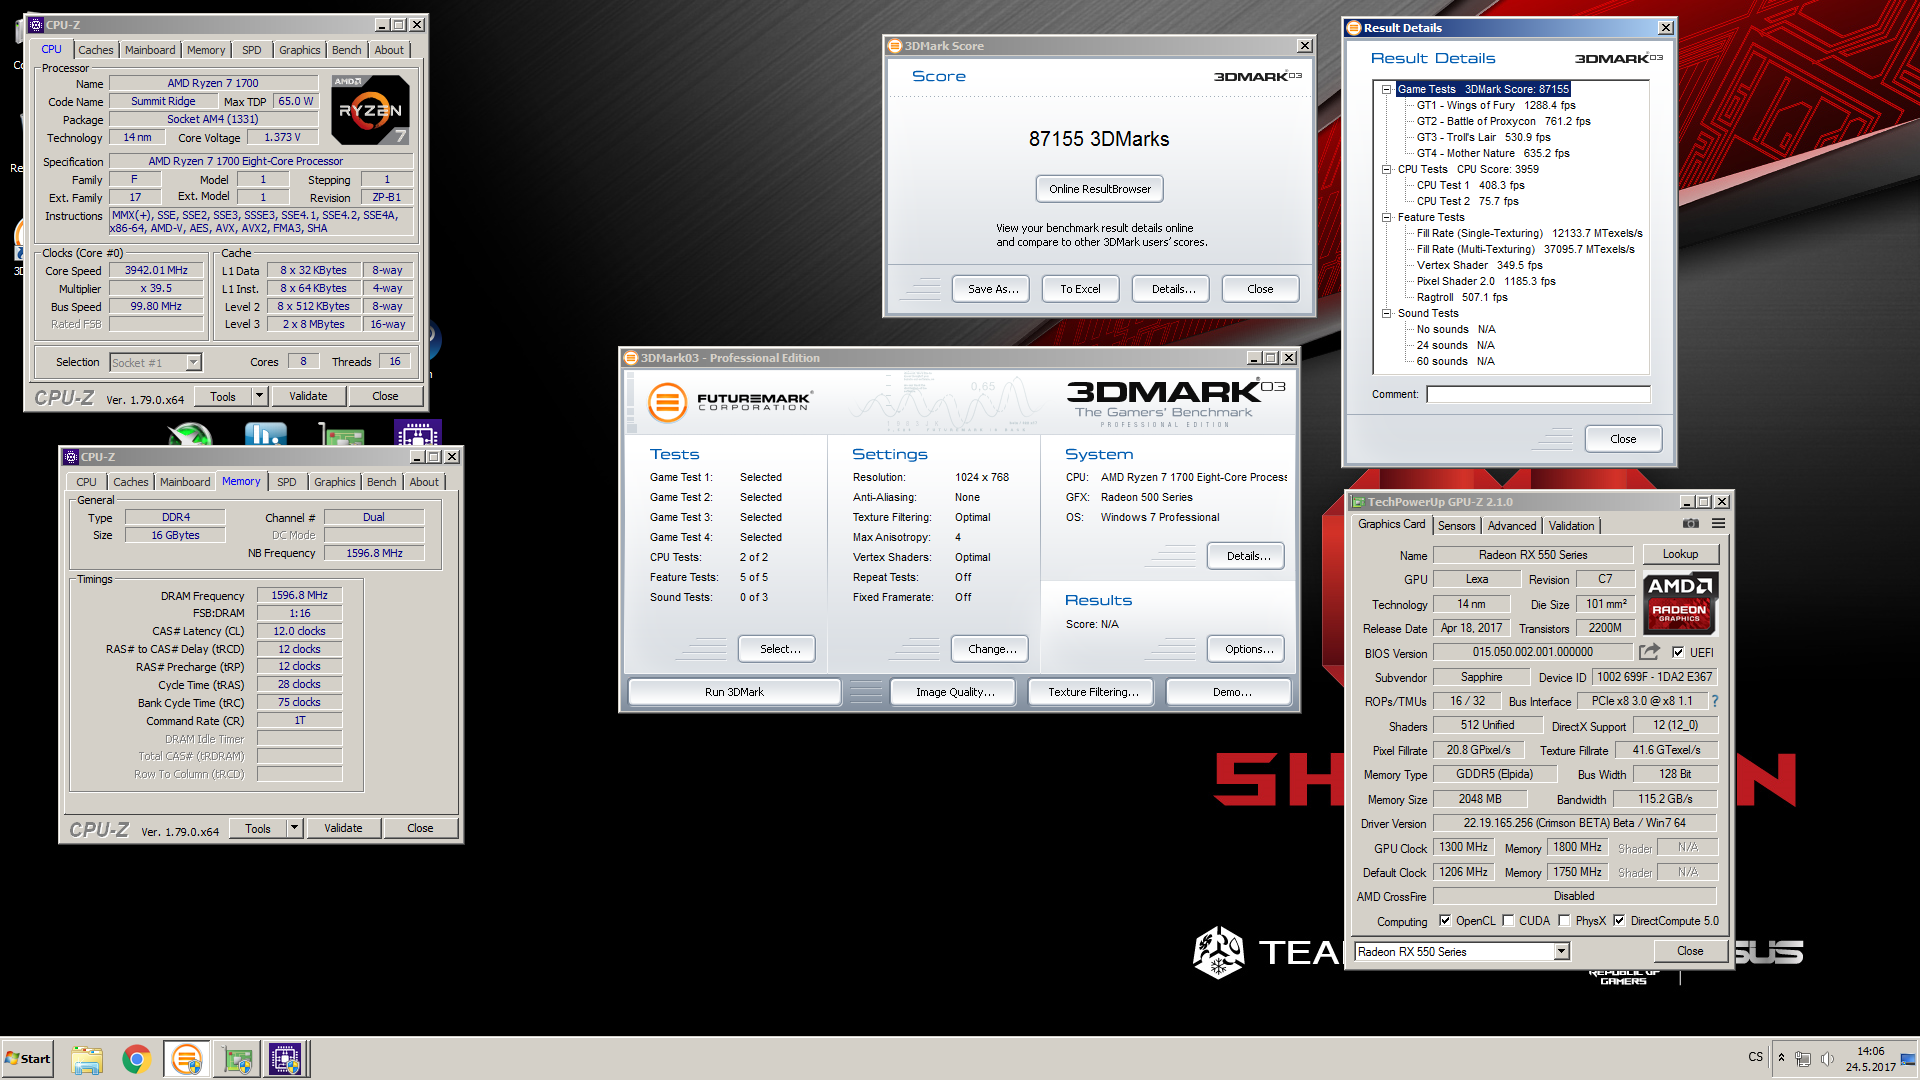The width and height of the screenshot is (1920, 1080).
Task: Click the CPU-Z taskbar icon
Action: tap(285, 1059)
